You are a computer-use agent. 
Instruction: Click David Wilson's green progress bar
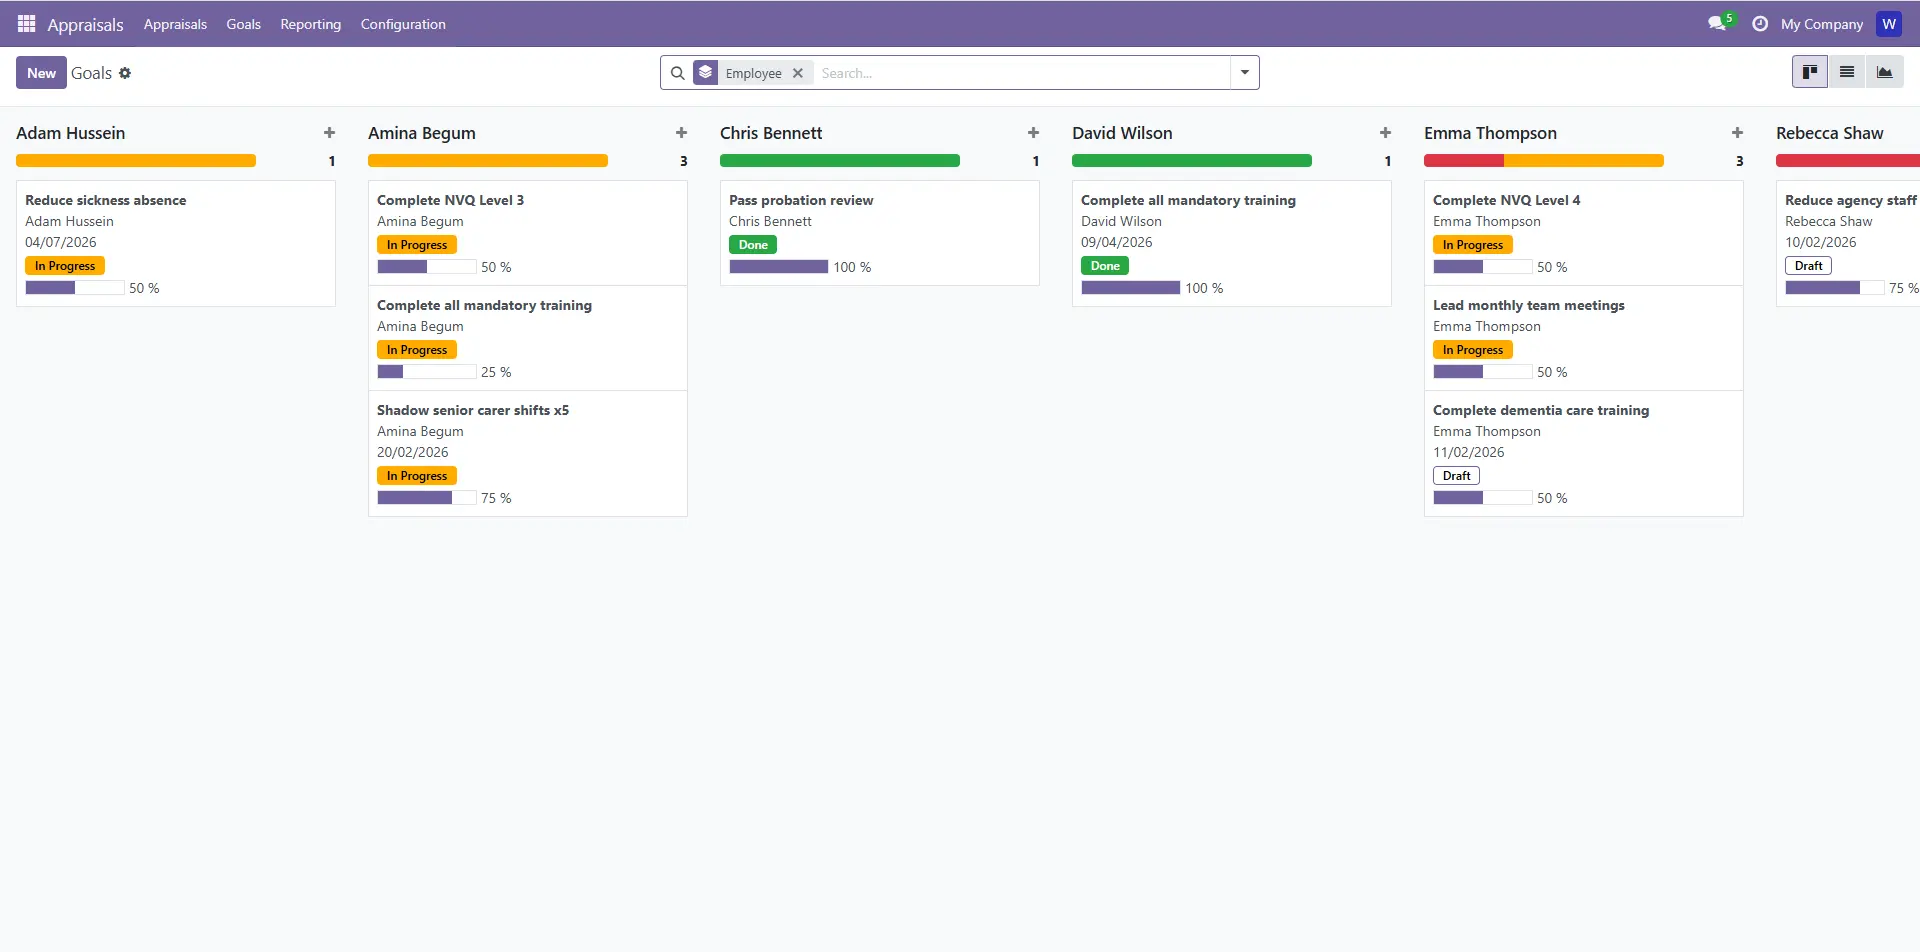[x=1191, y=161]
